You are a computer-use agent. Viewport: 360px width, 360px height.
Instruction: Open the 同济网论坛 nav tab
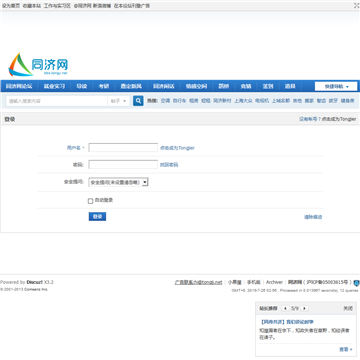point(19,86)
